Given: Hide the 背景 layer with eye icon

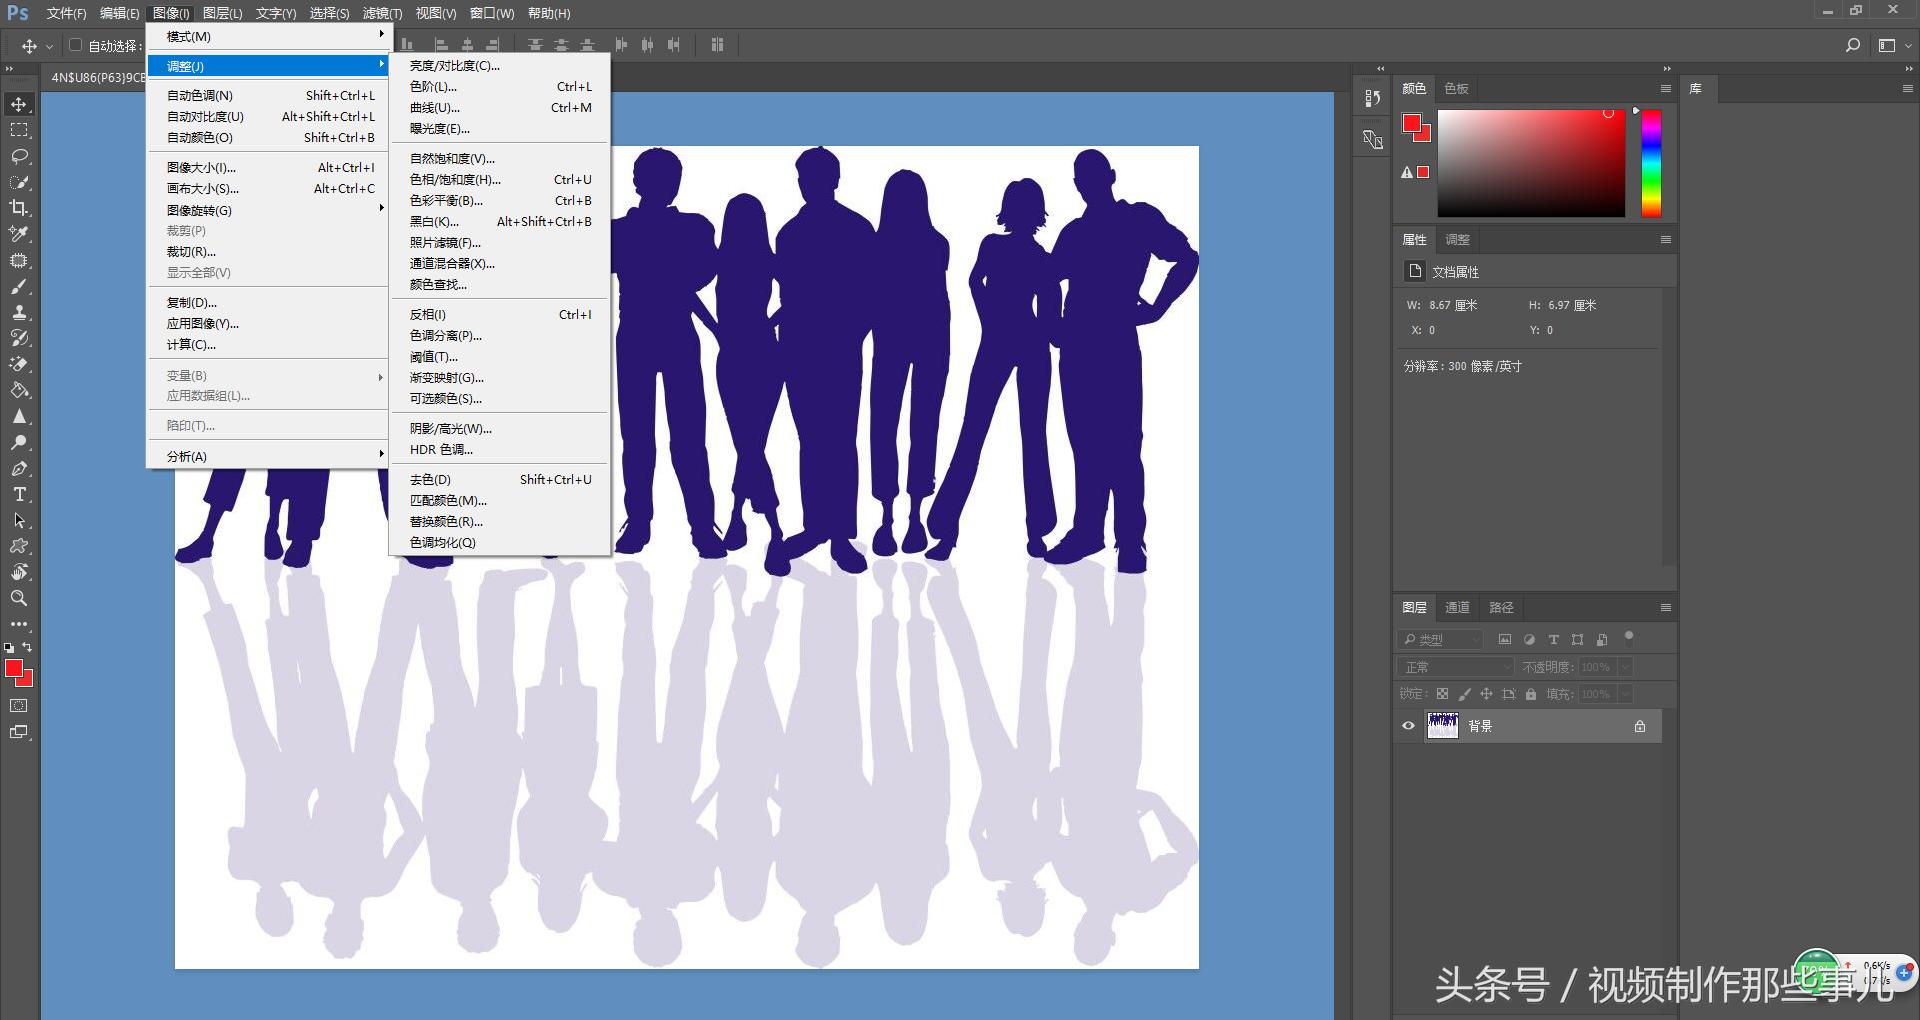Looking at the screenshot, I should [x=1408, y=726].
